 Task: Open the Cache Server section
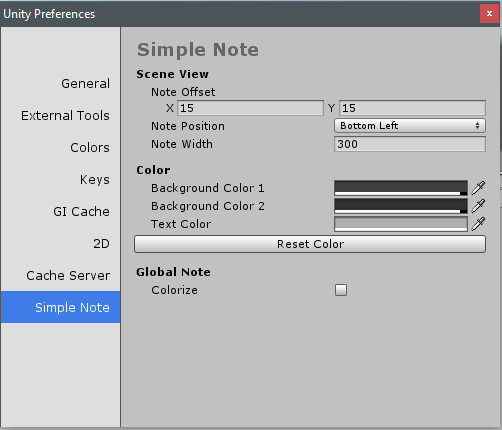click(60, 275)
